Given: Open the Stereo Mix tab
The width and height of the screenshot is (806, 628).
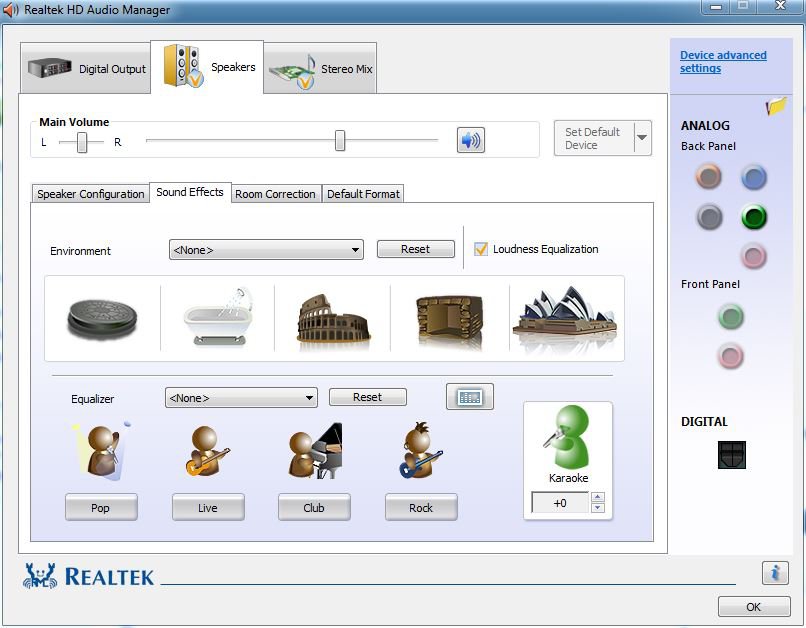Looking at the screenshot, I should [320, 68].
